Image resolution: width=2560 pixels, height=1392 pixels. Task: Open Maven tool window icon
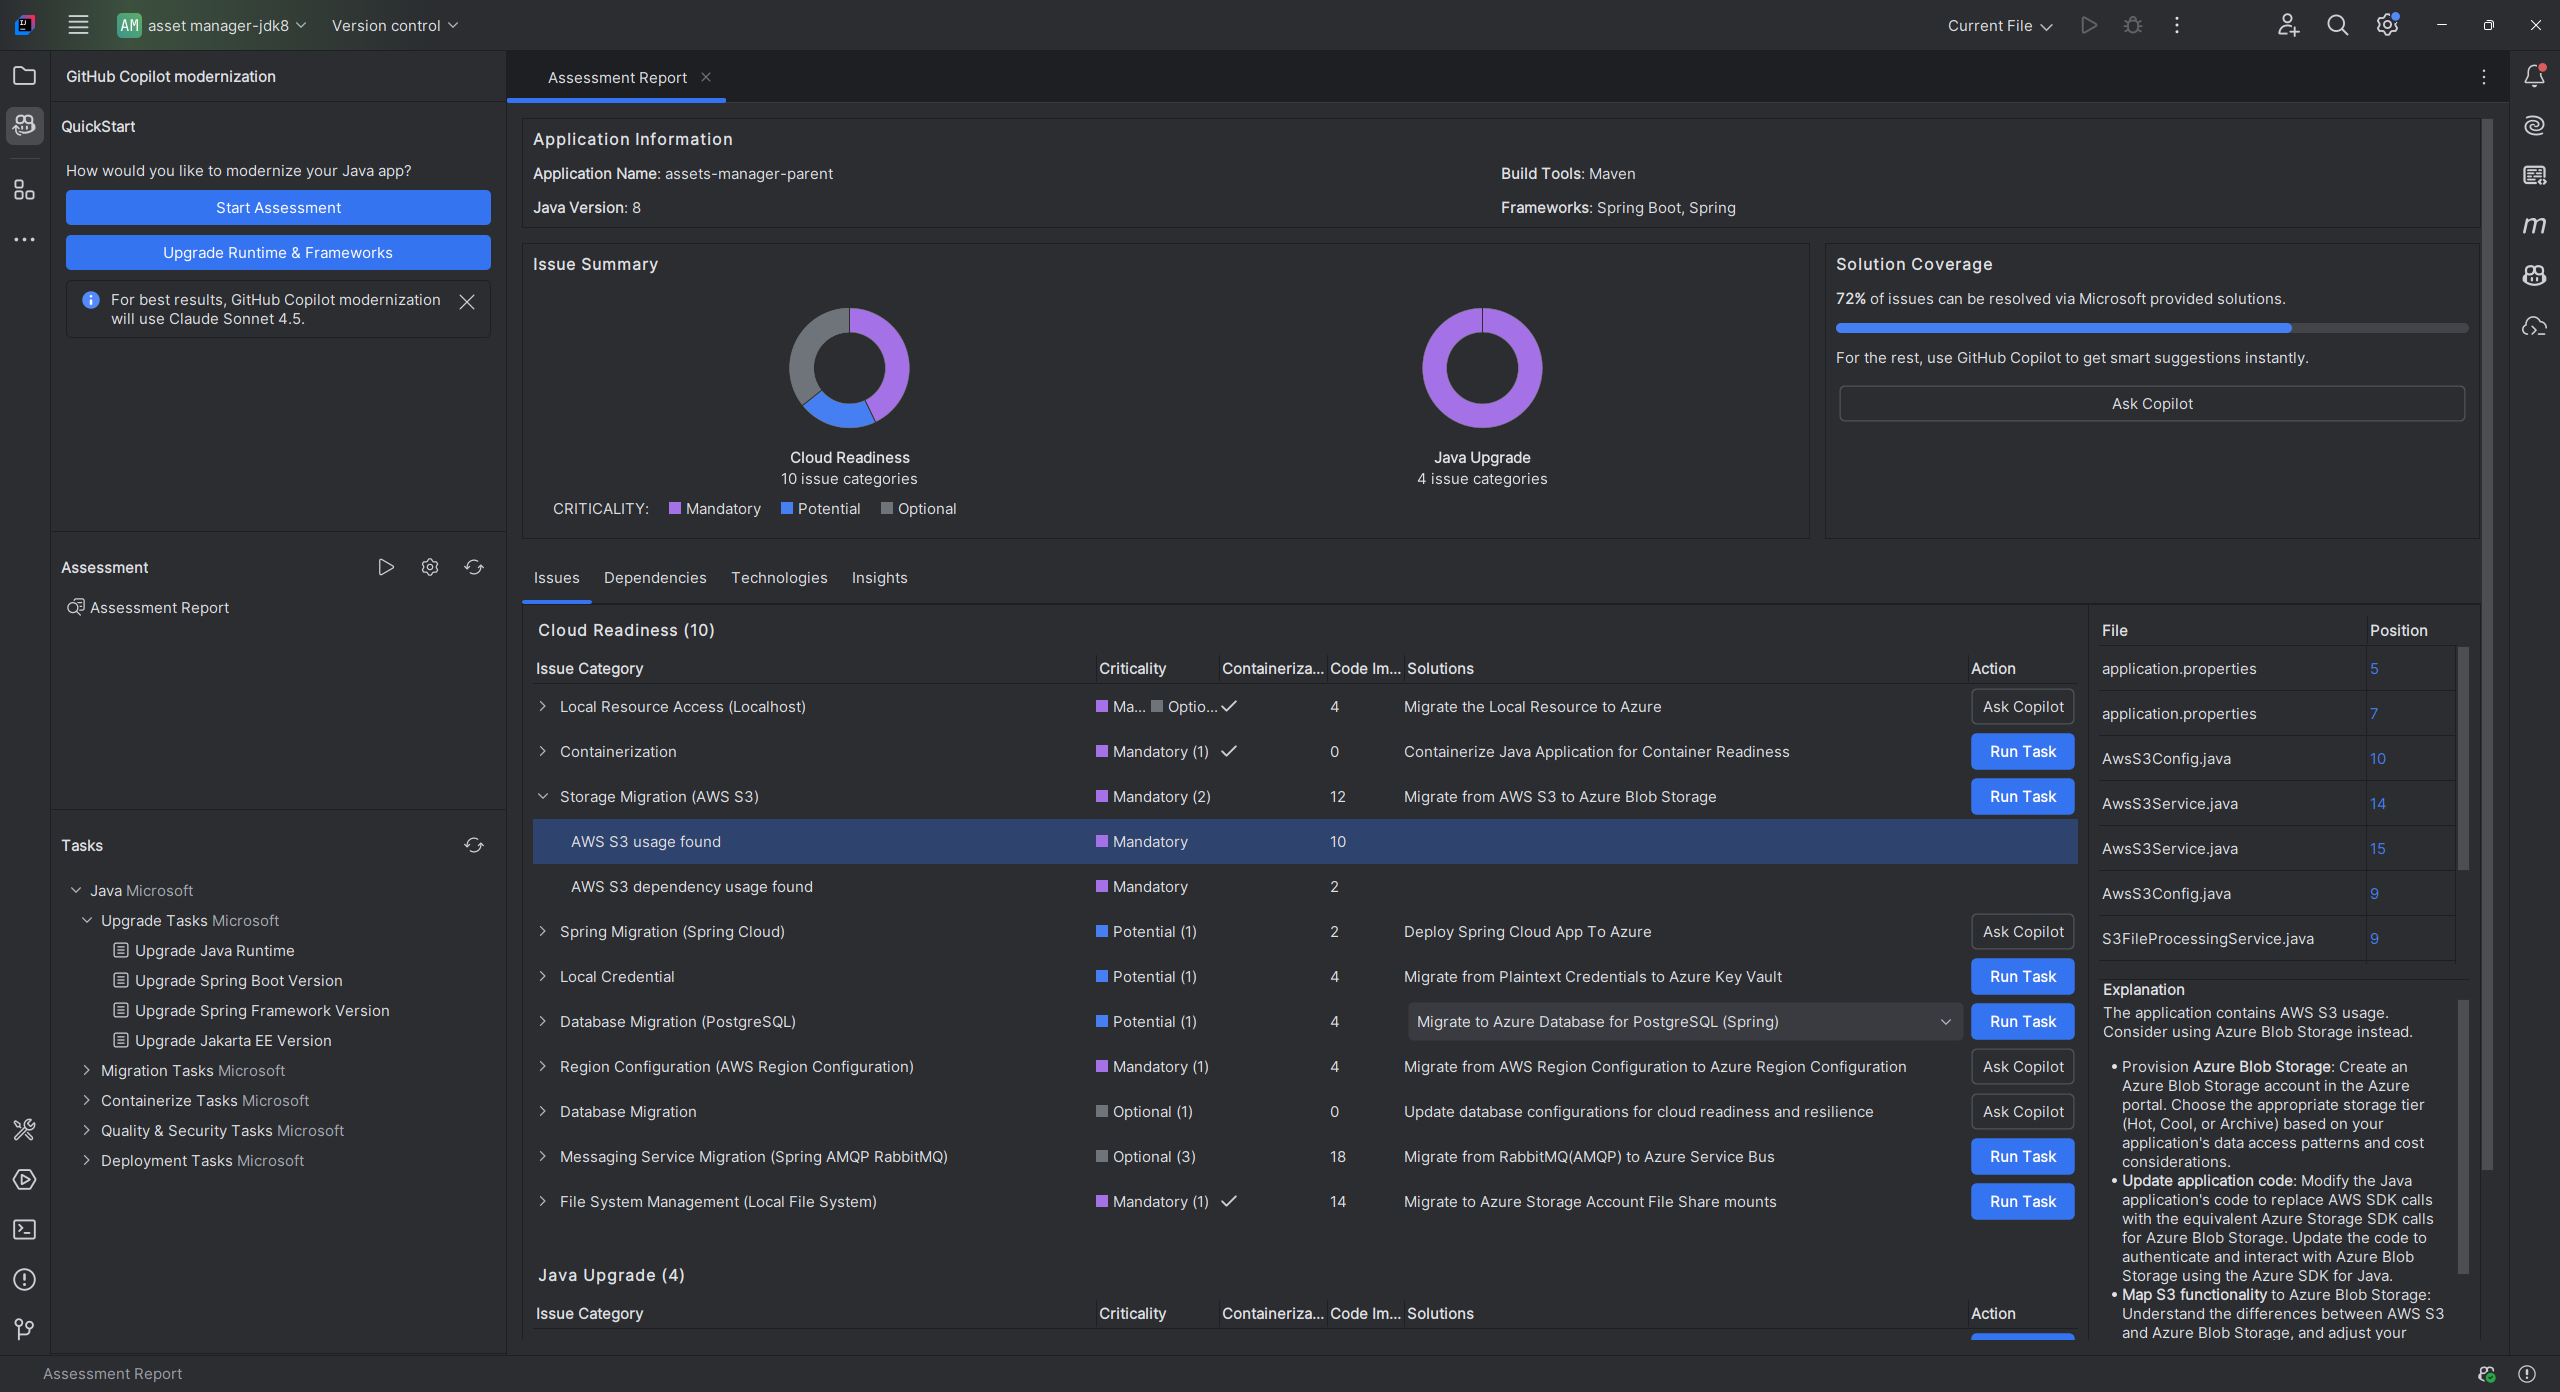click(x=2534, y=226)
